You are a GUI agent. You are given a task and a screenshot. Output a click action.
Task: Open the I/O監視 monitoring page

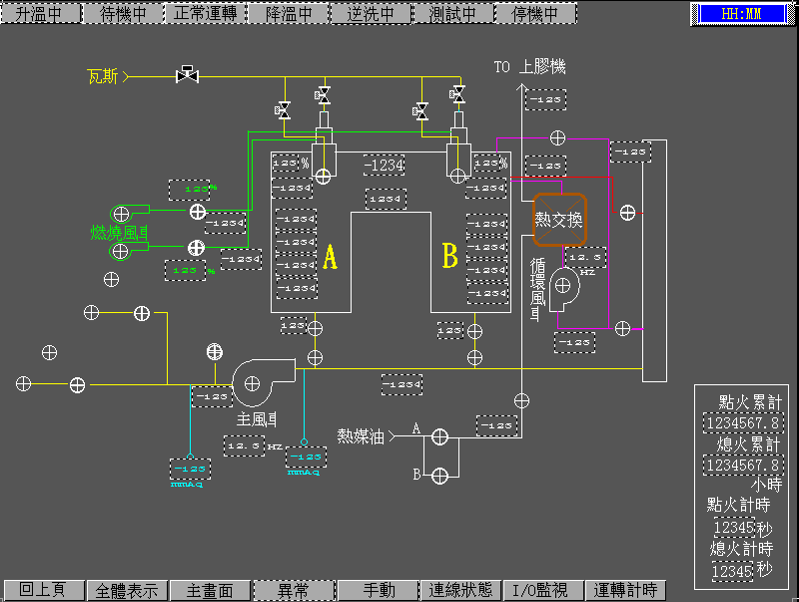(x=542, y=590)
